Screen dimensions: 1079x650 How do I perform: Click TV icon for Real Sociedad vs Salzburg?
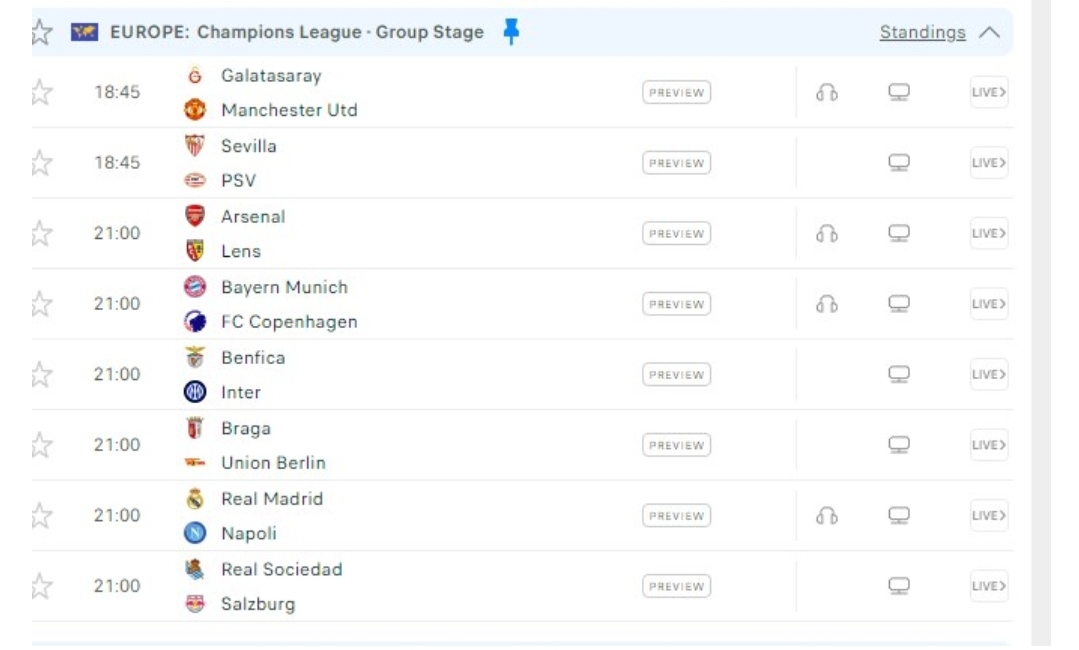[899, 587]
